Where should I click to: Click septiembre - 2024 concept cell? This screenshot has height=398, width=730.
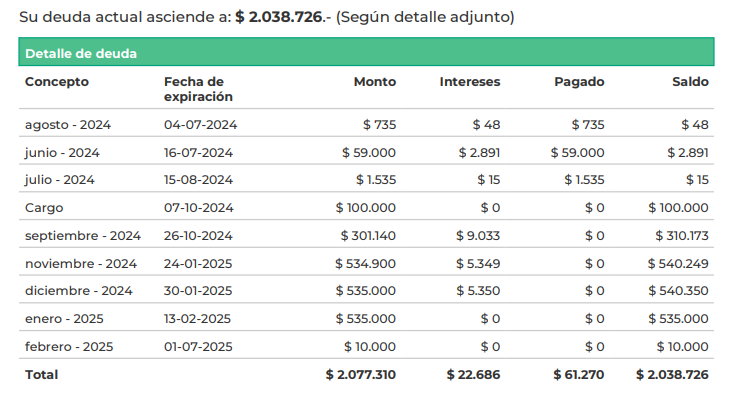83,236
